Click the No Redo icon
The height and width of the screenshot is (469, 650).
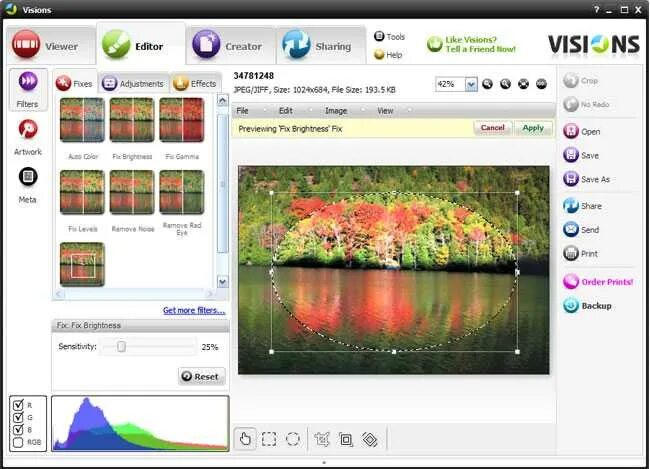[x=571, y=104]
